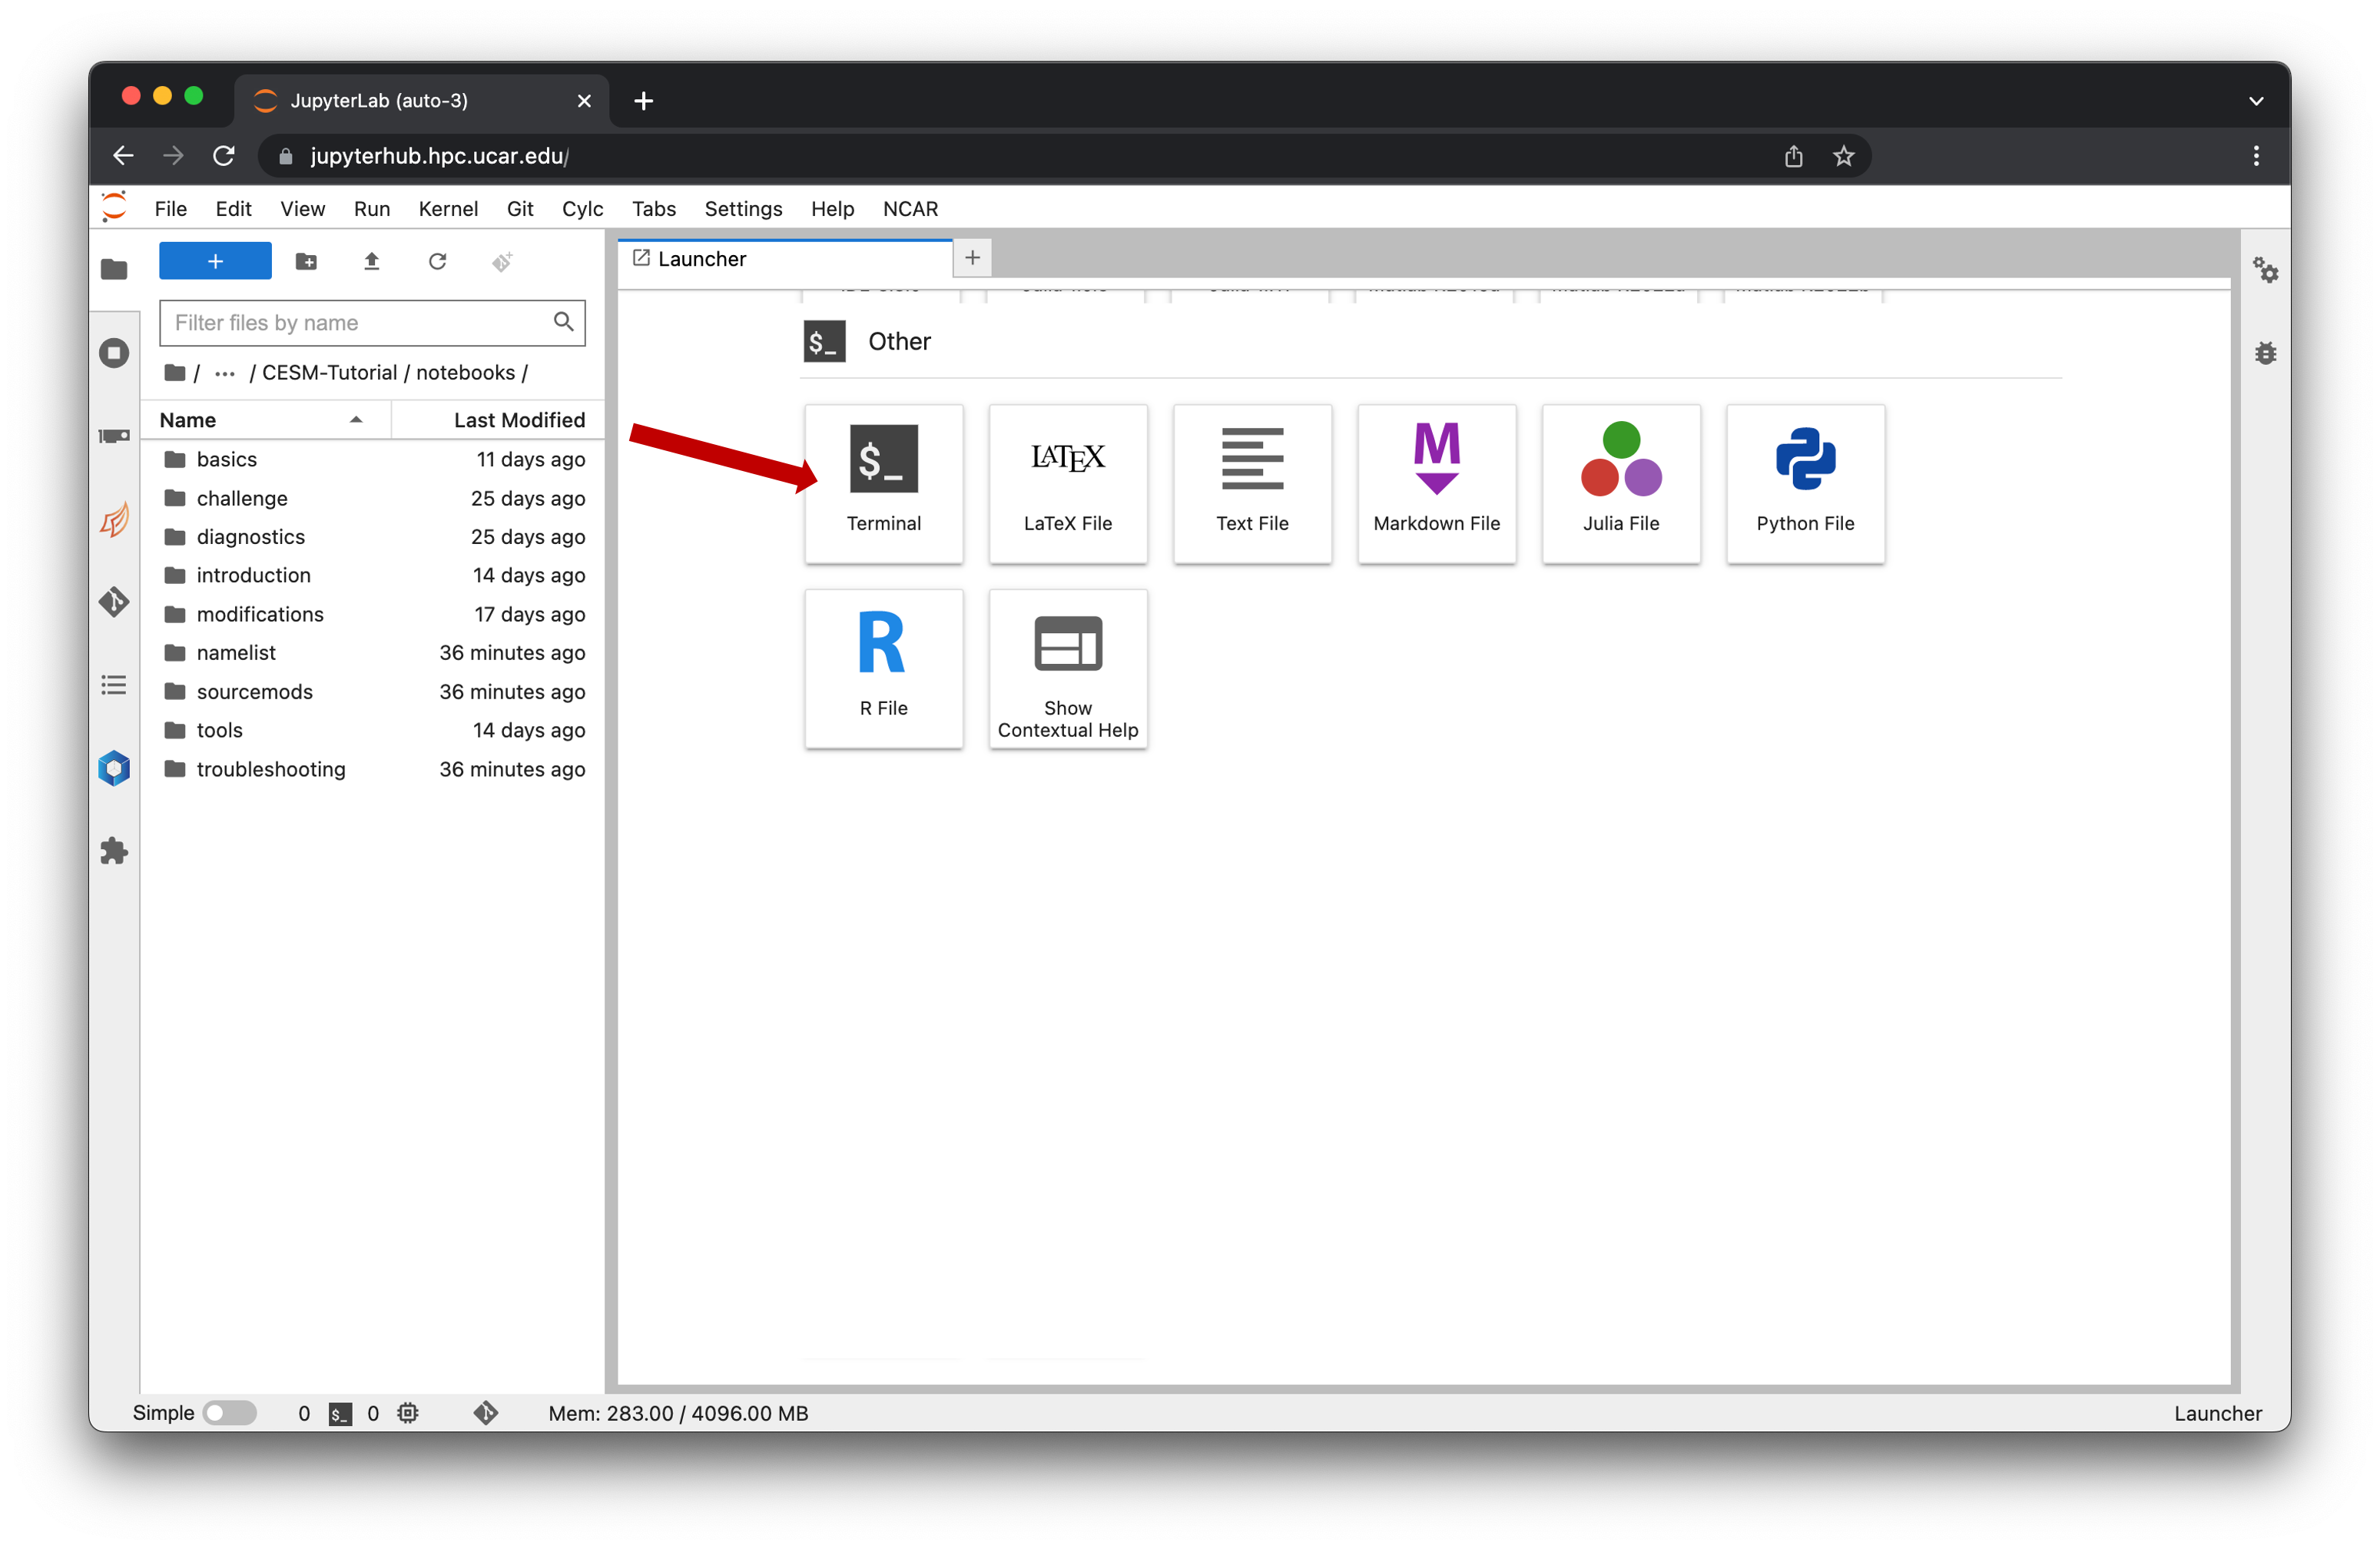Select the basics folder
This screenshot has width=2380, height=1549.
click(x=372, y=459)
